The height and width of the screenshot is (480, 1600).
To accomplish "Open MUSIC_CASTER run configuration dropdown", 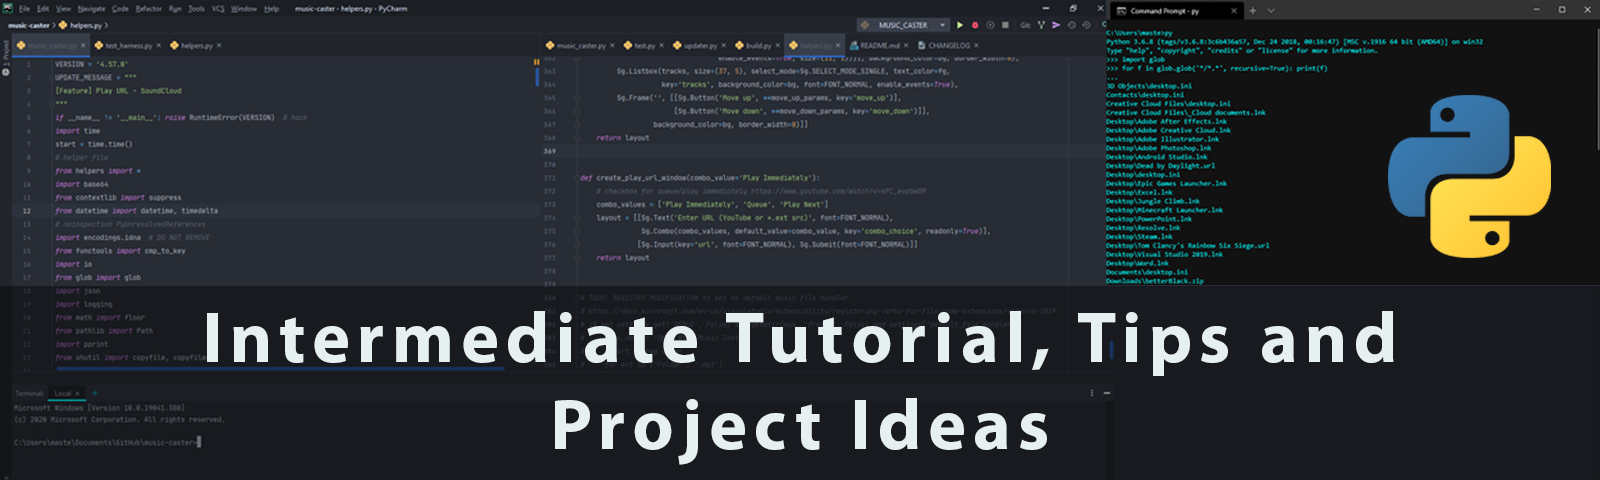I will click(903, 25).
